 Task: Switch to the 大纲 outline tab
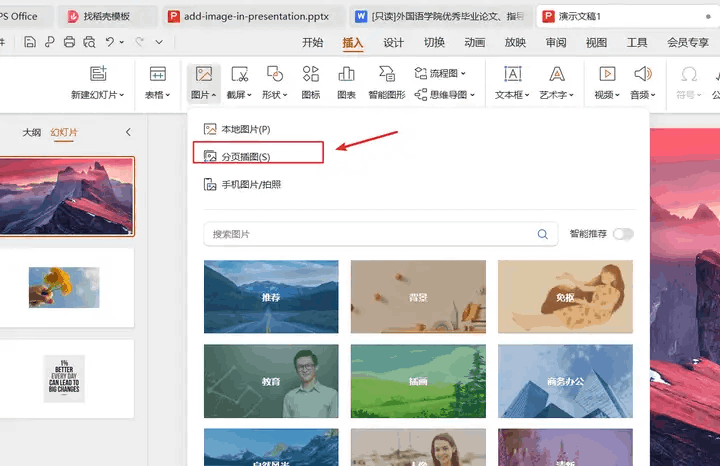[x=32, y=132]
